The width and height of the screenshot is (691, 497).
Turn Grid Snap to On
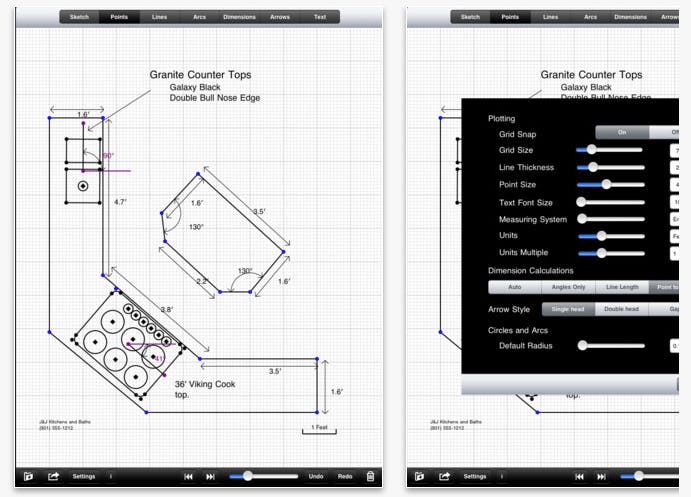click(x=621, y=132)
